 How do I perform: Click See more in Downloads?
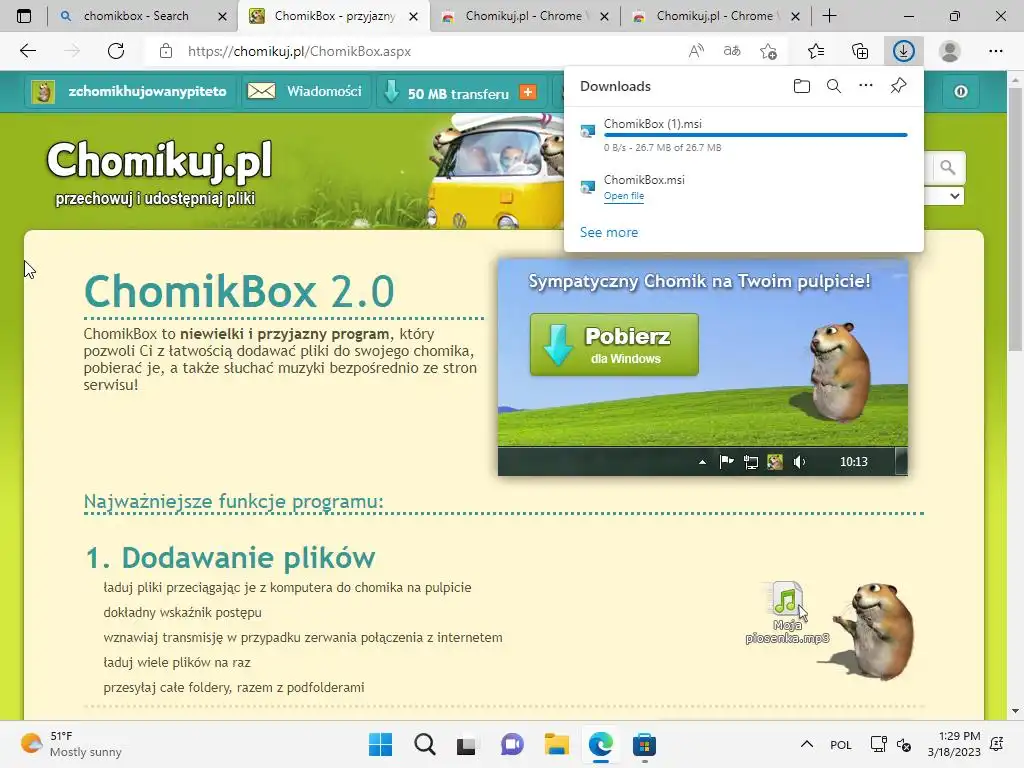point(609,232)
